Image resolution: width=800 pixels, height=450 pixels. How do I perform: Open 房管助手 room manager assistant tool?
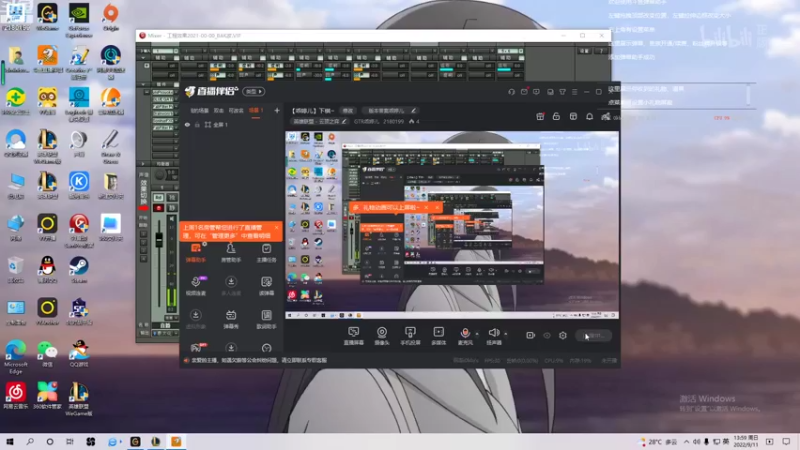click(231, 253)
